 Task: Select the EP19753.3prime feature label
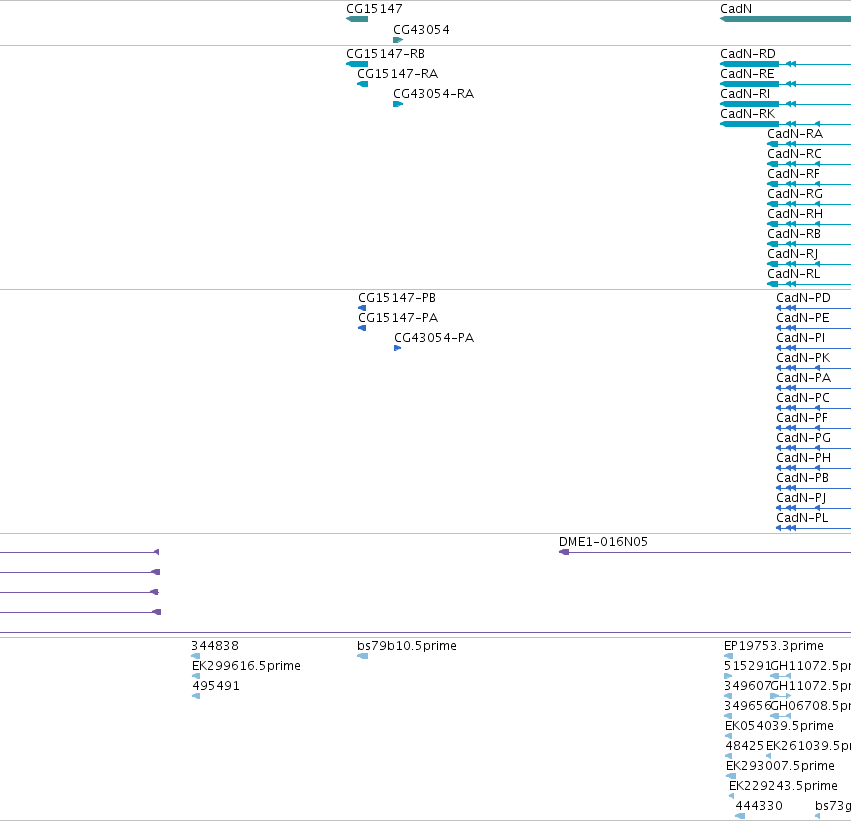(x=773, y=646)
